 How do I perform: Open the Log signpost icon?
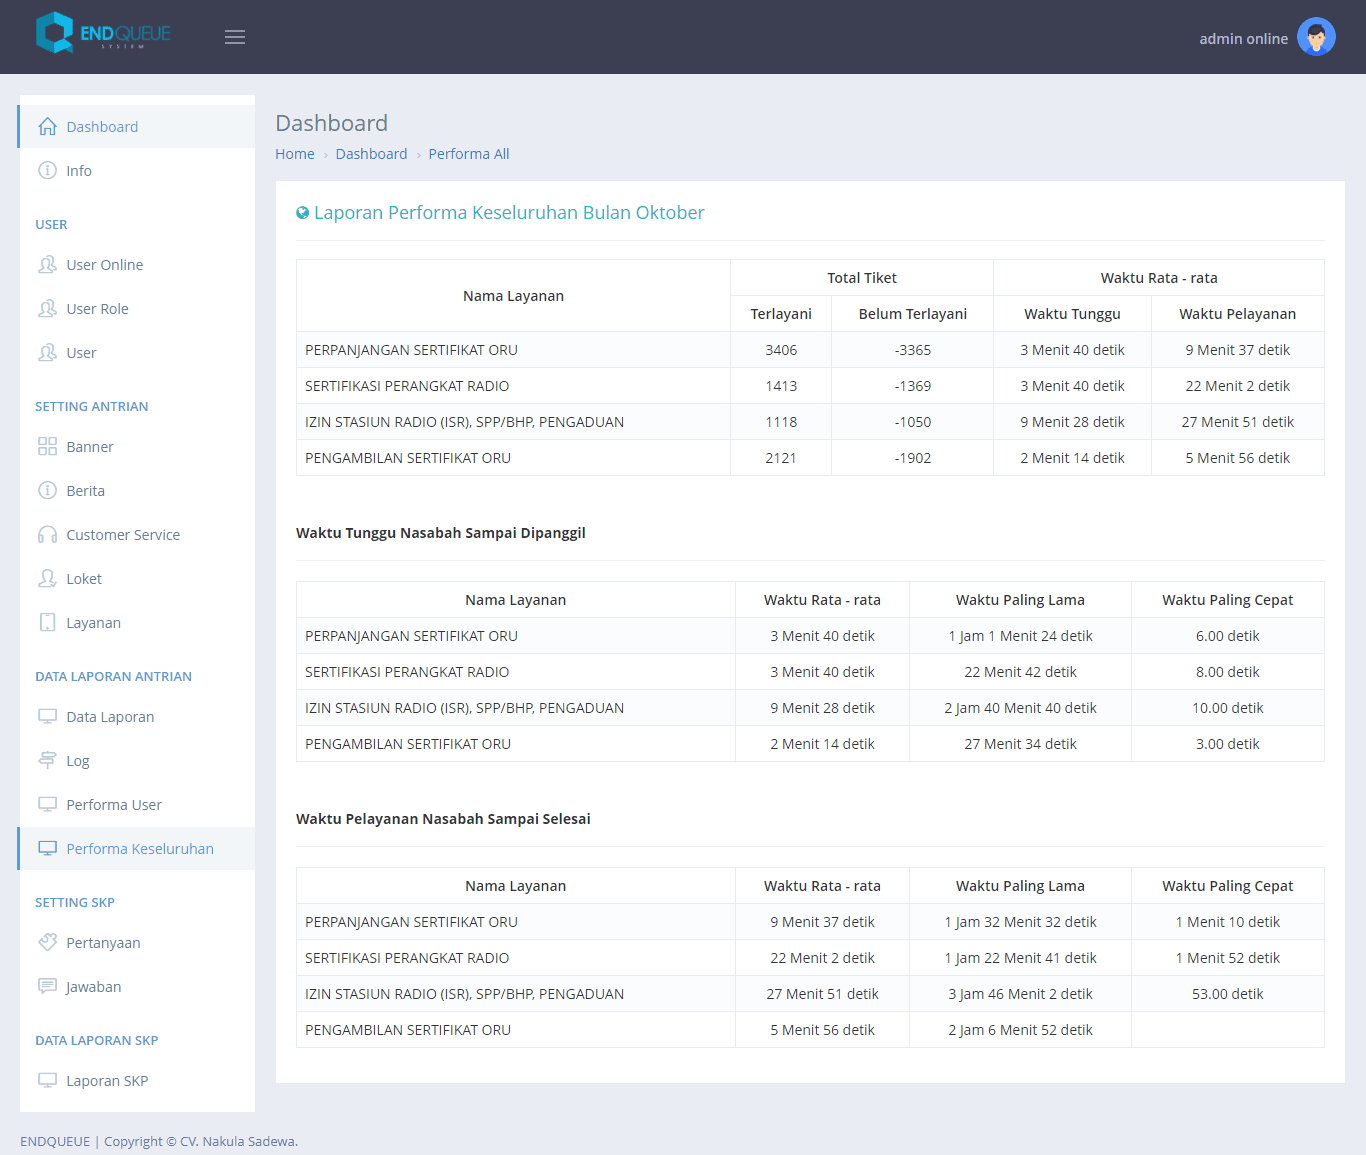47,761
